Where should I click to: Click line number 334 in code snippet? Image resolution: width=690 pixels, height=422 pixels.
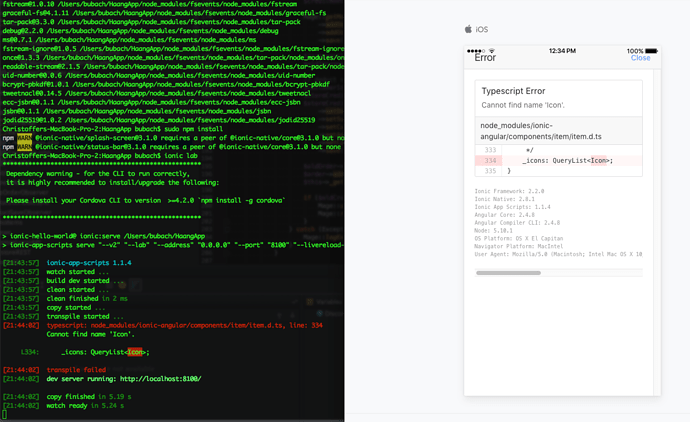(x=490, y=161)
